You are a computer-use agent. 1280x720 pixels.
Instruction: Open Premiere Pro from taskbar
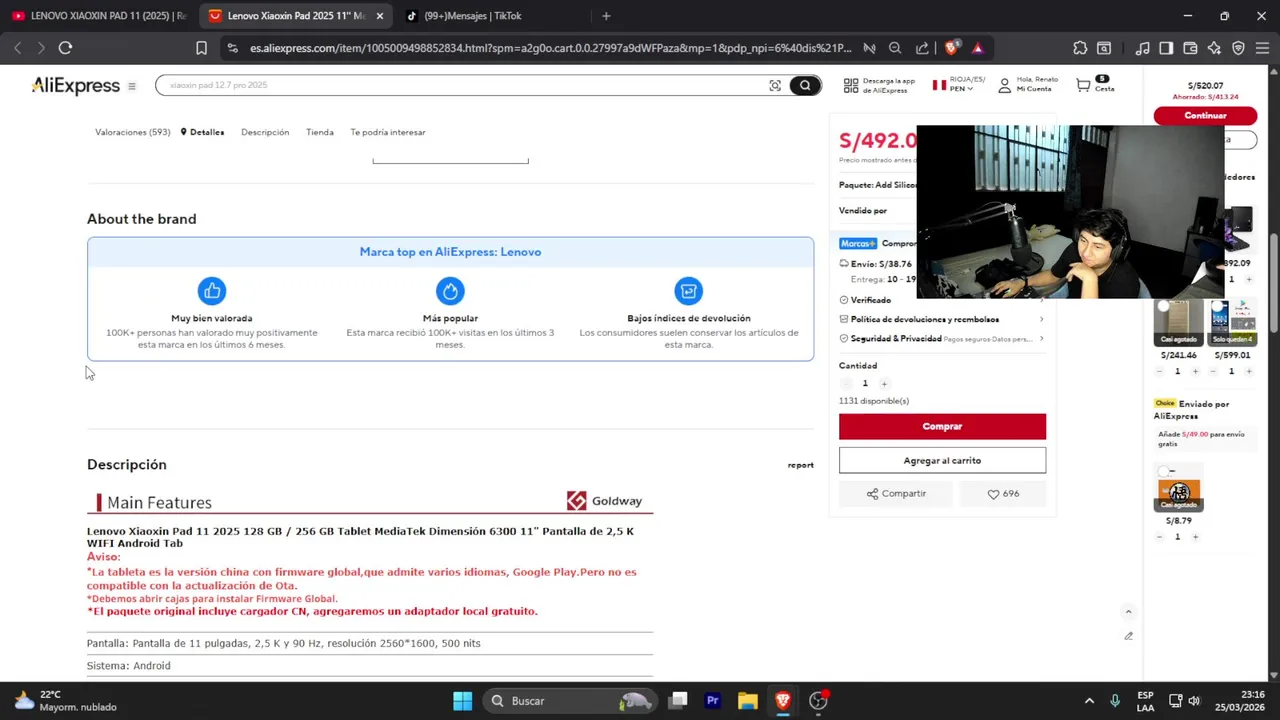(x=713, y=701)
